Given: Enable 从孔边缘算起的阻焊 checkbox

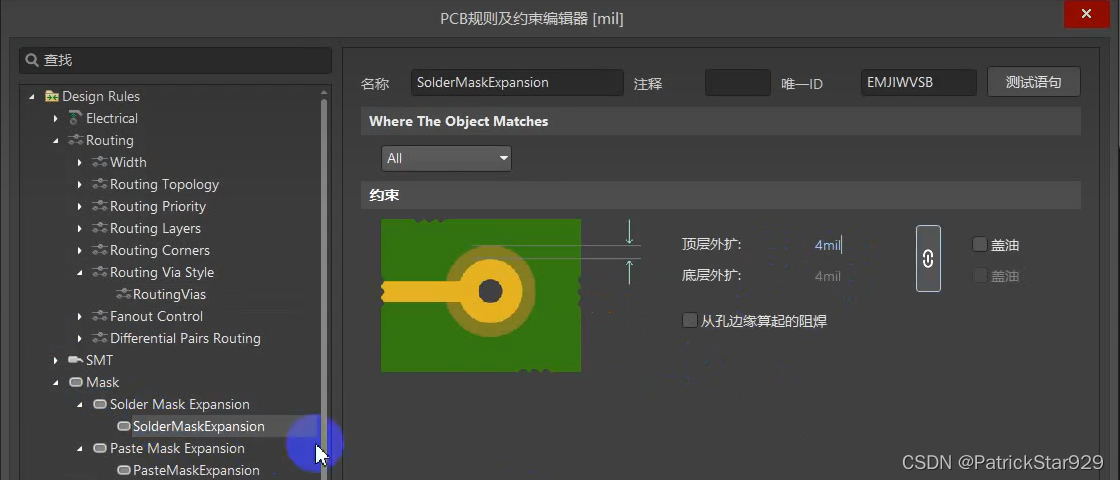Looking at the screenshot, I should [x=689, y=320].
